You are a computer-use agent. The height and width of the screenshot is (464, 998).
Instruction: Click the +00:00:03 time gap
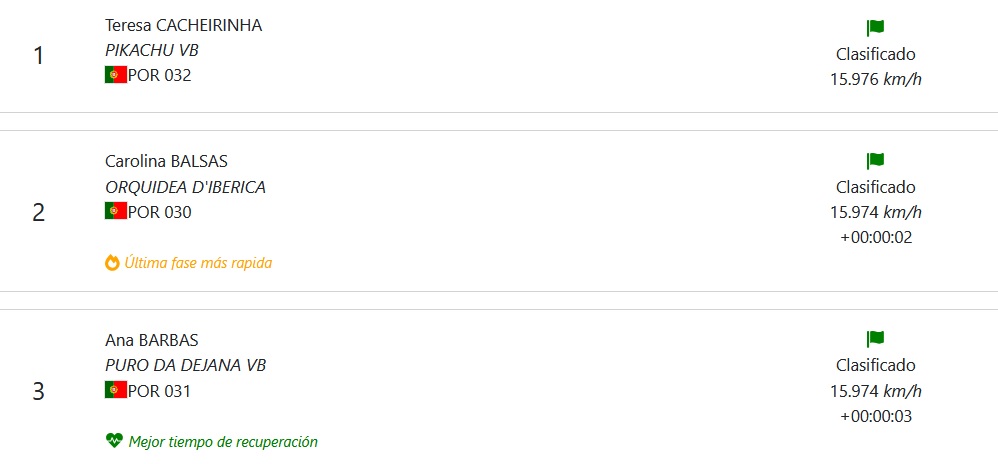point(875,416)
